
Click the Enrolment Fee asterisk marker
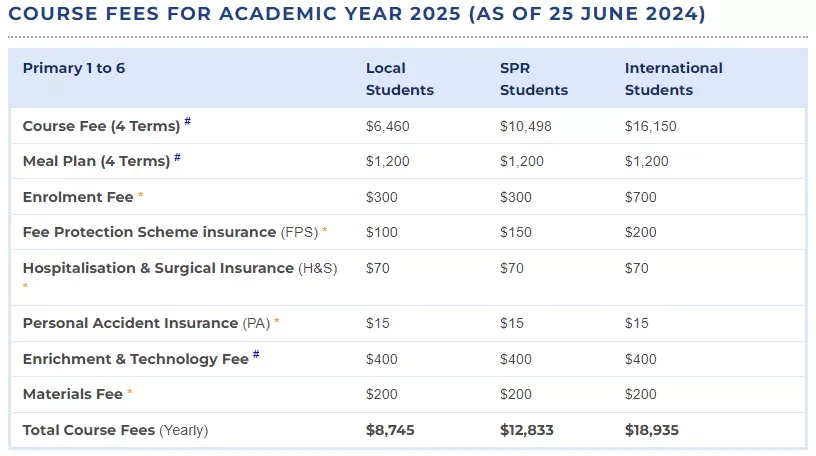coord(140,195)
